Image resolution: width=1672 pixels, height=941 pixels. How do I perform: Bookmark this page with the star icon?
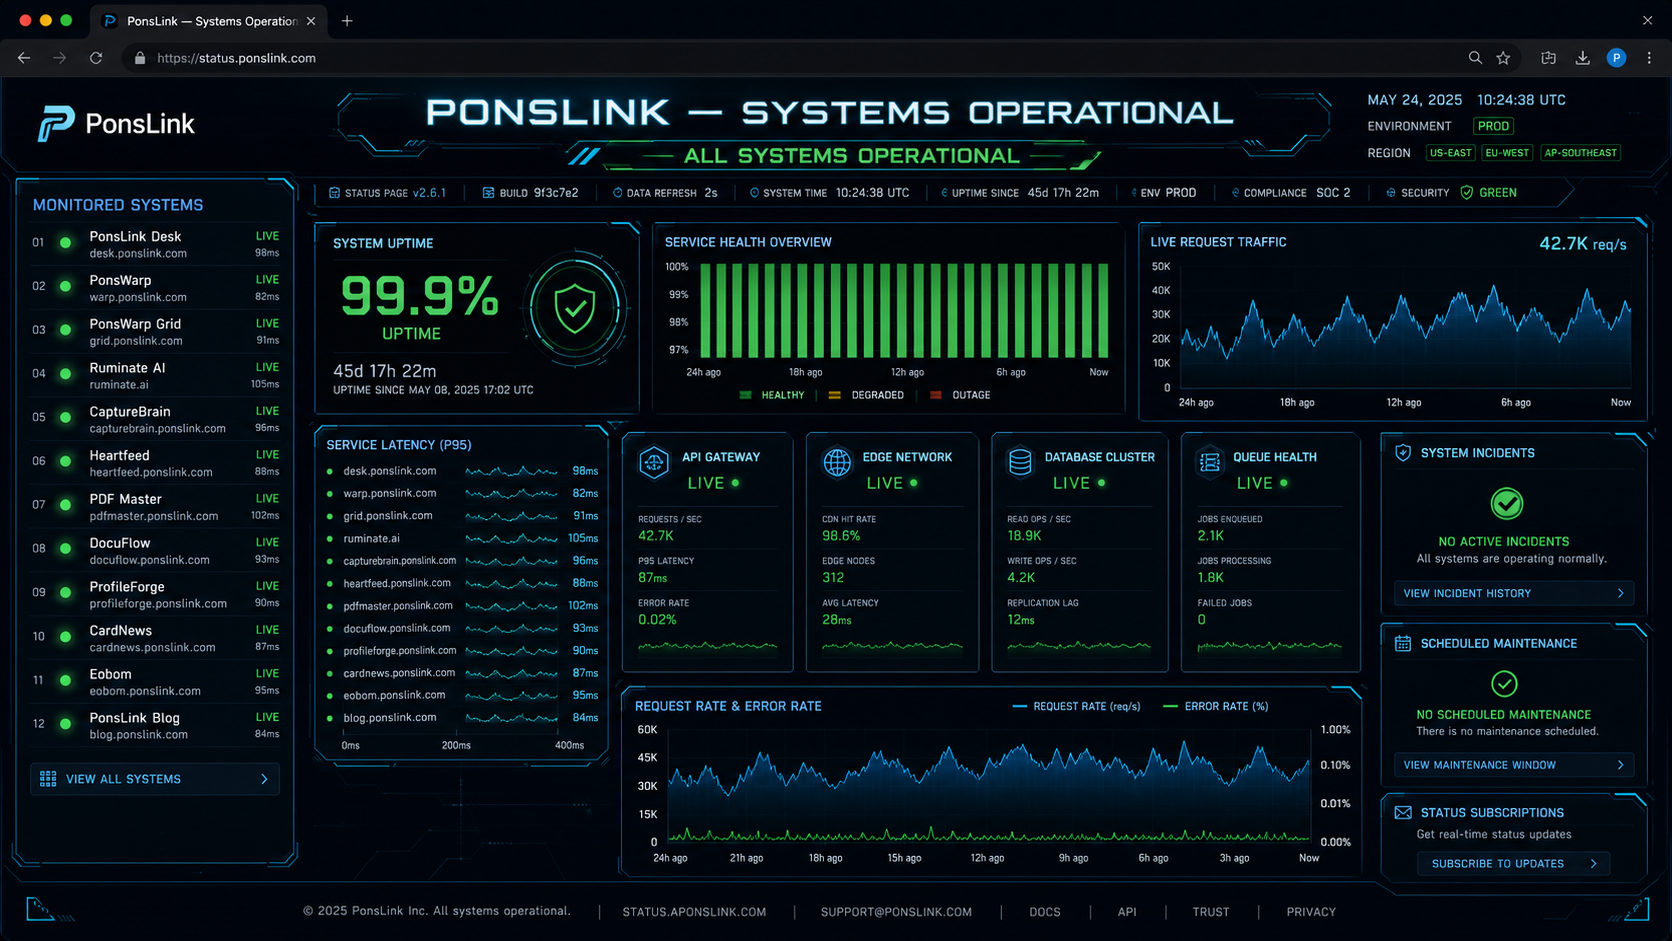point(1503,58)
